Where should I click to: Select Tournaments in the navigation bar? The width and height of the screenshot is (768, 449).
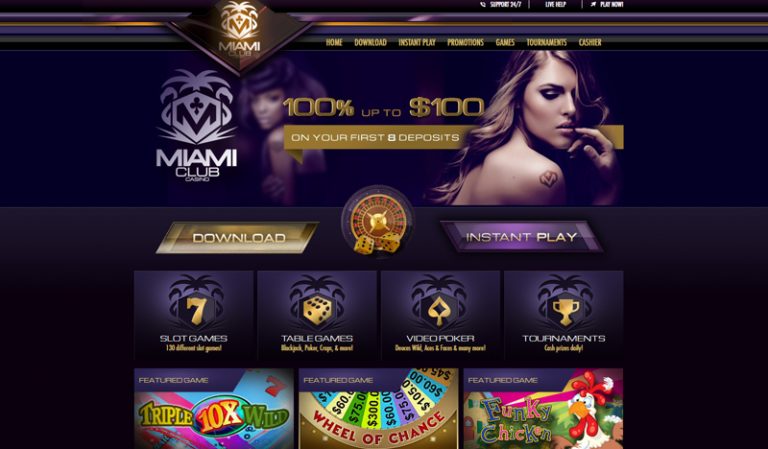click(547, 42)
